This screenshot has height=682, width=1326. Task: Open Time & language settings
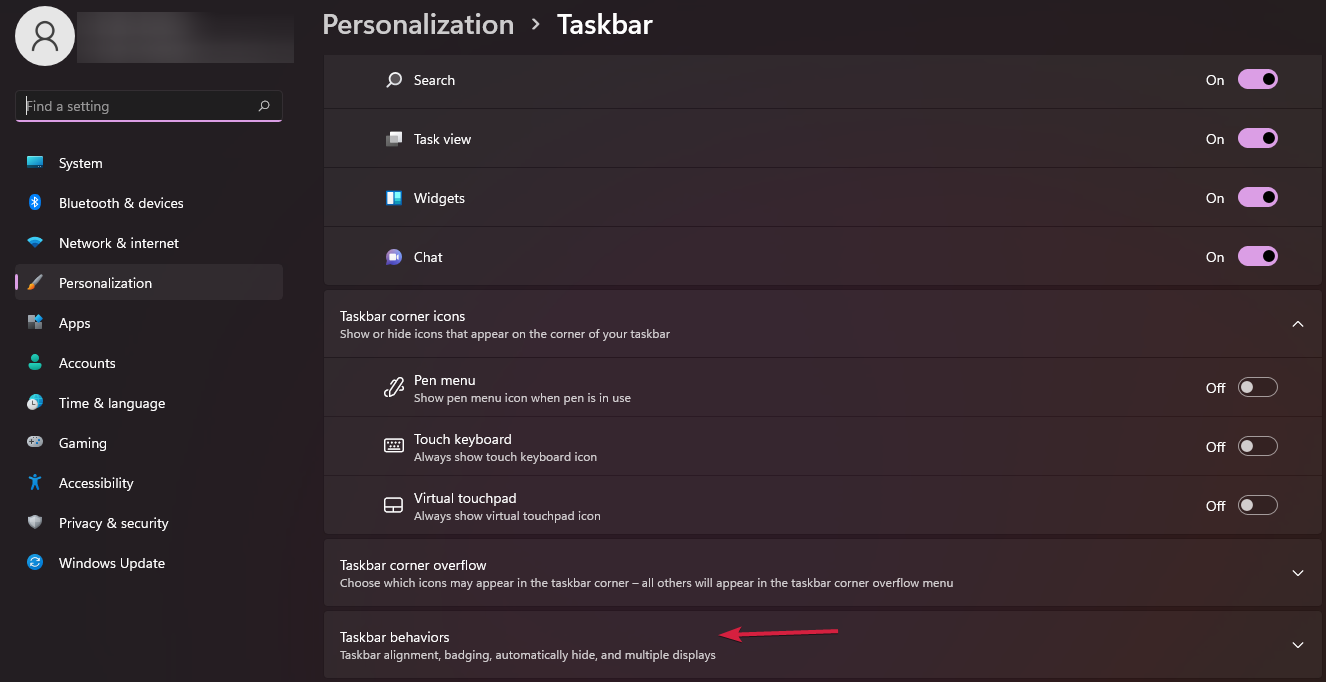coord(111,403)
